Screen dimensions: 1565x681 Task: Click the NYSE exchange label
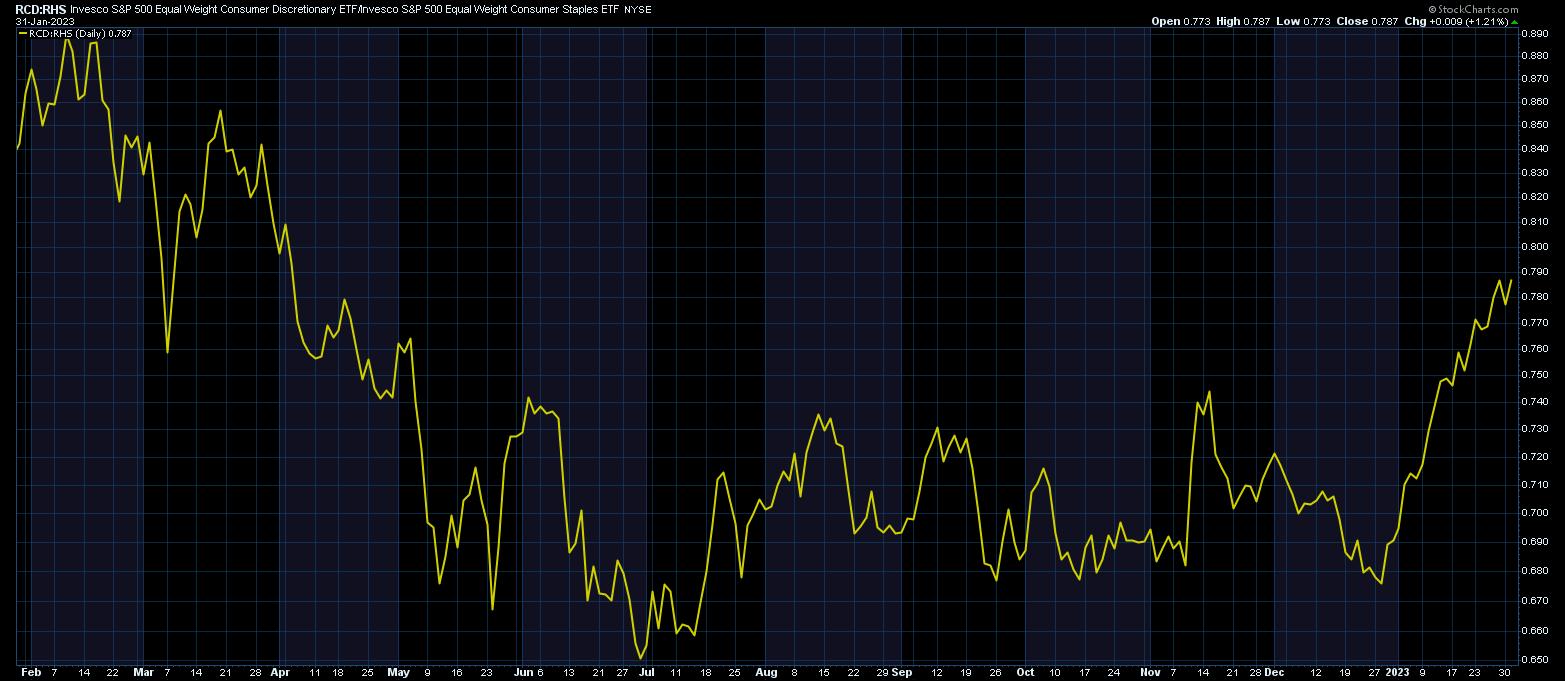(636, 9)
